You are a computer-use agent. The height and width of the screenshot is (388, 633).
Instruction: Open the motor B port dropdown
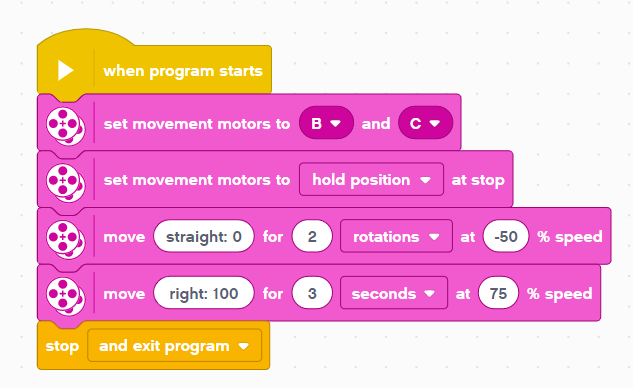pos(326,123)
